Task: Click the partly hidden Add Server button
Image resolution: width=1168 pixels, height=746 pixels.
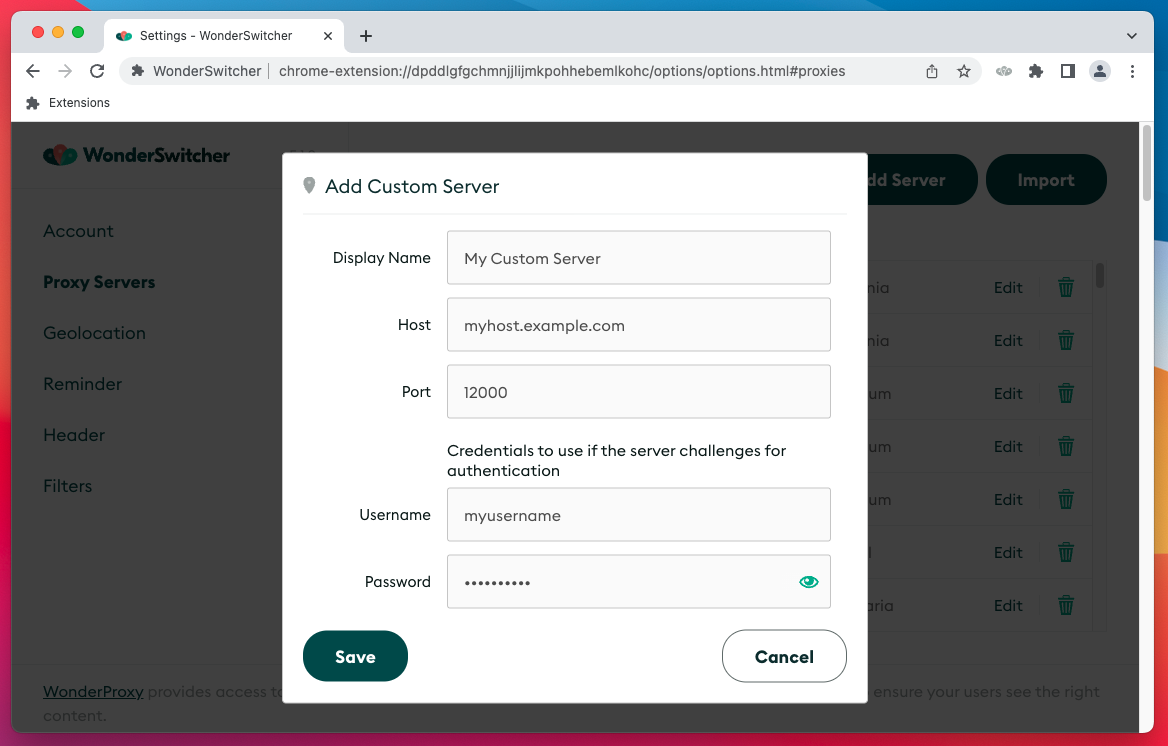Action: coord(922,180)
